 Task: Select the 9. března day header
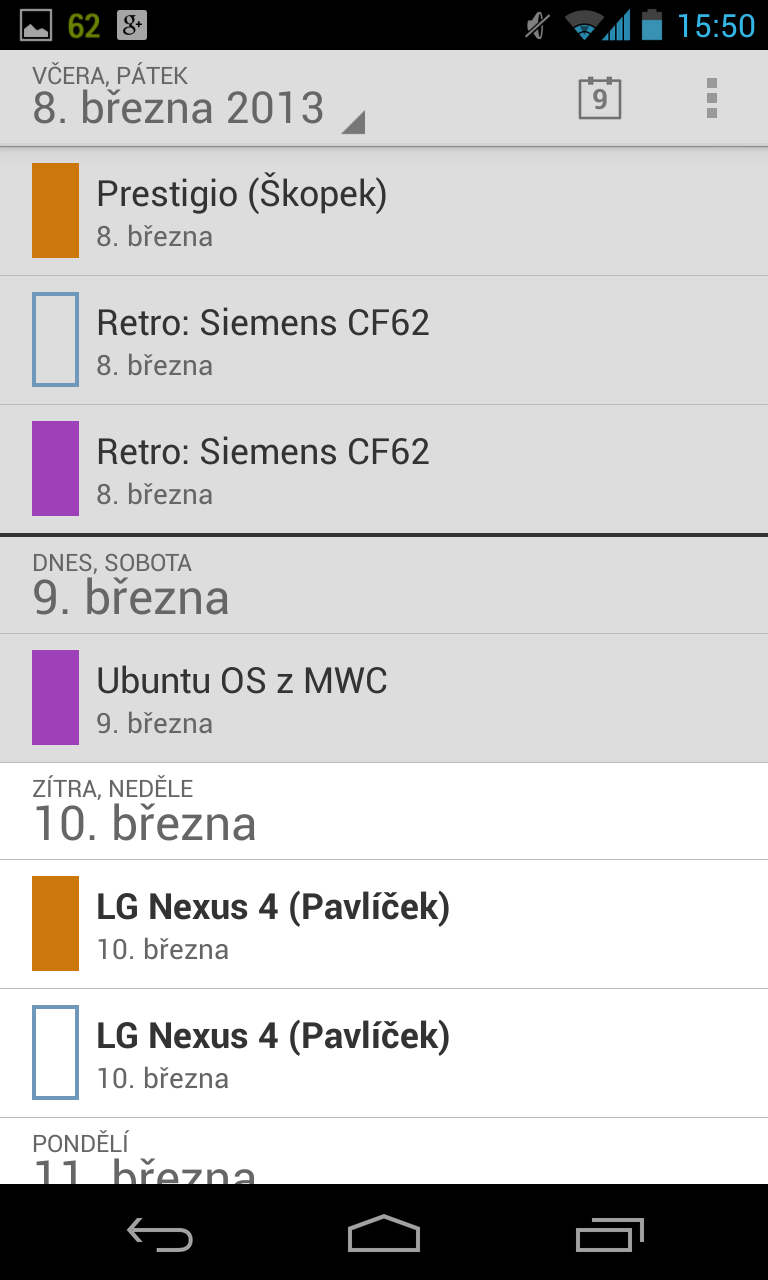384,585
